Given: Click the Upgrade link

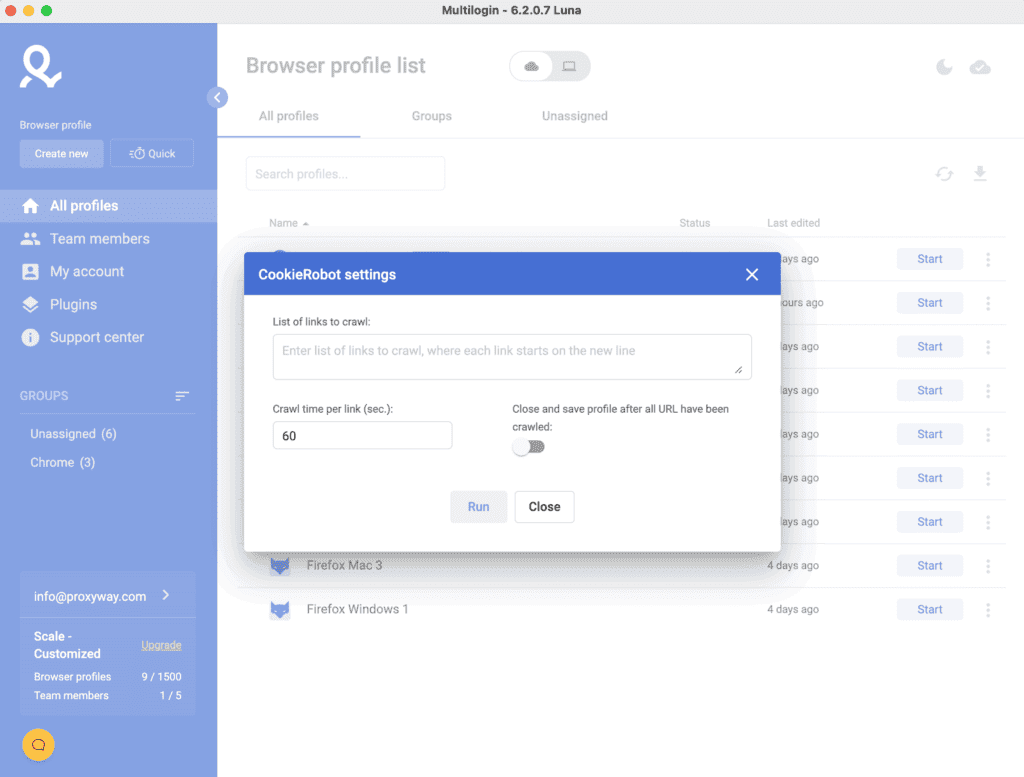Looking at the screenshot, I should (161, 645).
